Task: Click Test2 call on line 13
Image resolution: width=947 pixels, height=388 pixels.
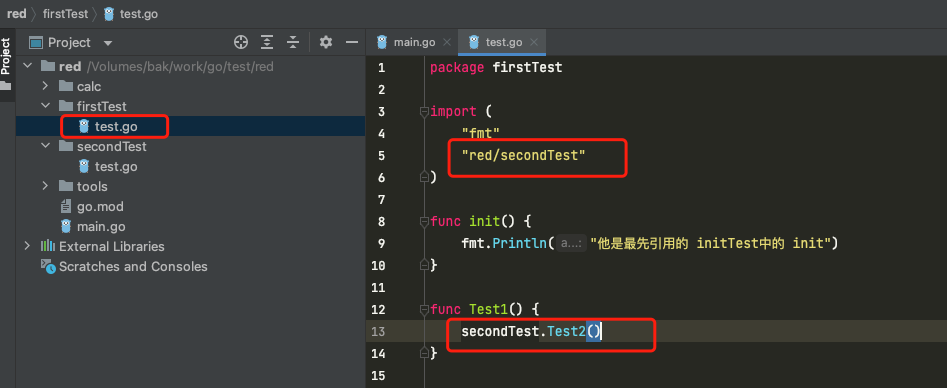Action: click(x=567, y=331)
